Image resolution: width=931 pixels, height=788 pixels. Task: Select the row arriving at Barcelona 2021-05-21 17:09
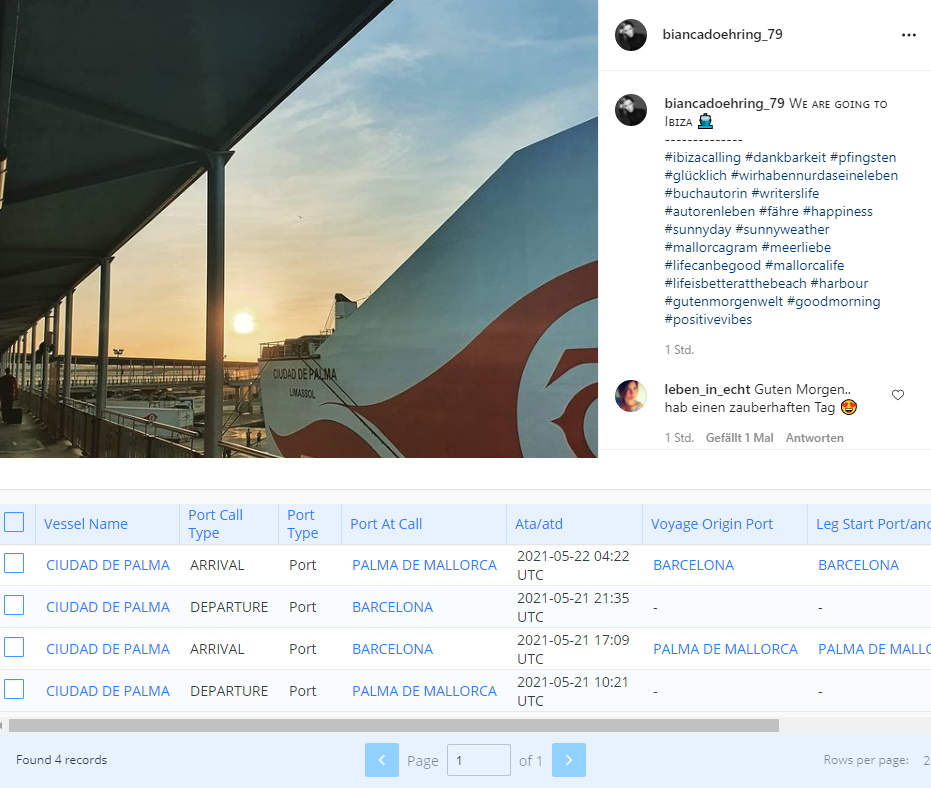[x=14, y=647]
